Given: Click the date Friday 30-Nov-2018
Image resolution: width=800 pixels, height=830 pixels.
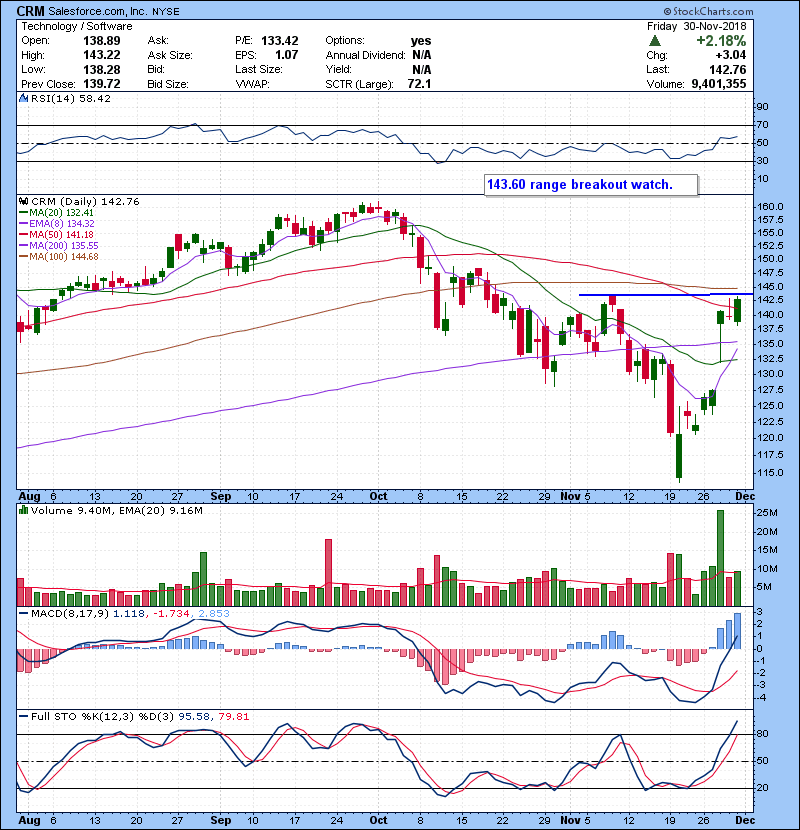Looking at the screenshot, I should [696, 26].
